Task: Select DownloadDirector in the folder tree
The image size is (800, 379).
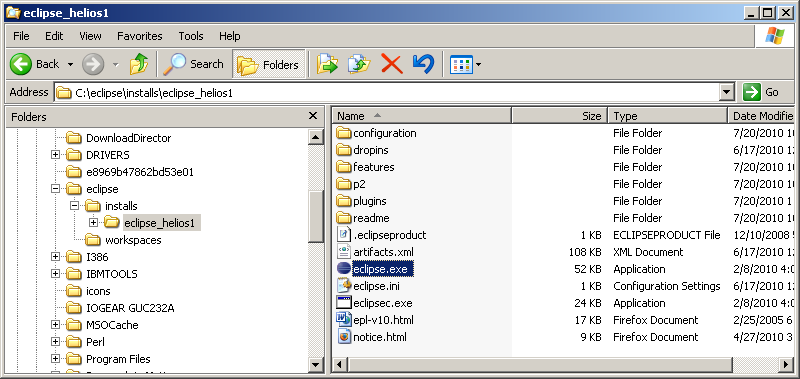Action: tap(129, 138)
